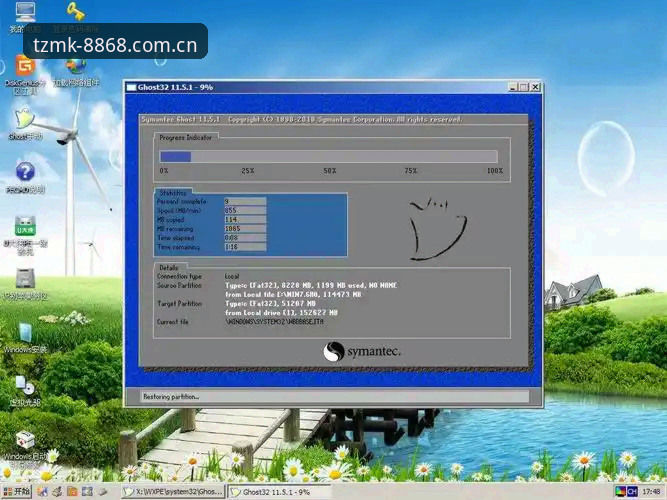
Task: Maximize the Ghost32 window
Action: click(x=524, y=87)
